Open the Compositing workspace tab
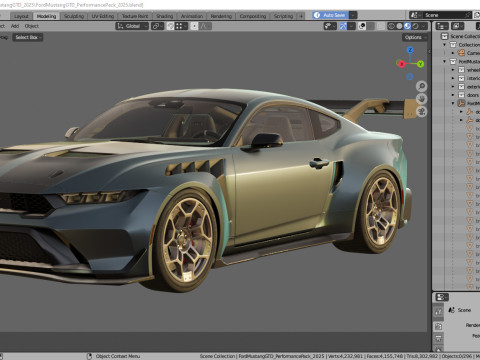 pyautogui.click(x=253, y=16)
